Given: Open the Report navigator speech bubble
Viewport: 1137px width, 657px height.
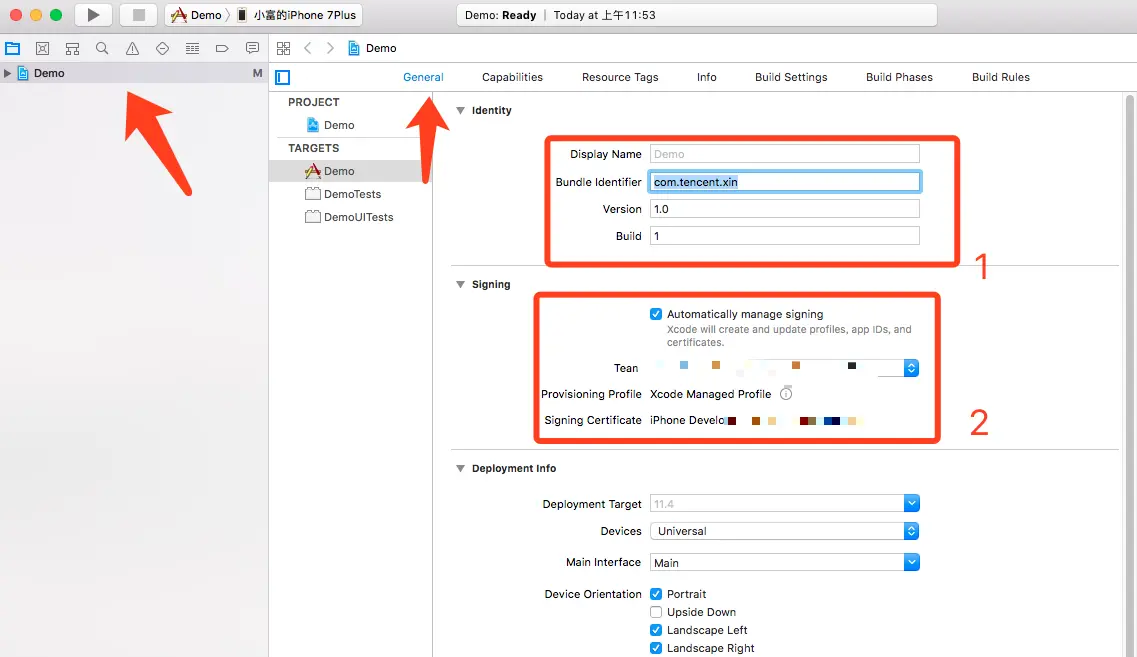Looking at the screenshot, I should coord(252,49).
